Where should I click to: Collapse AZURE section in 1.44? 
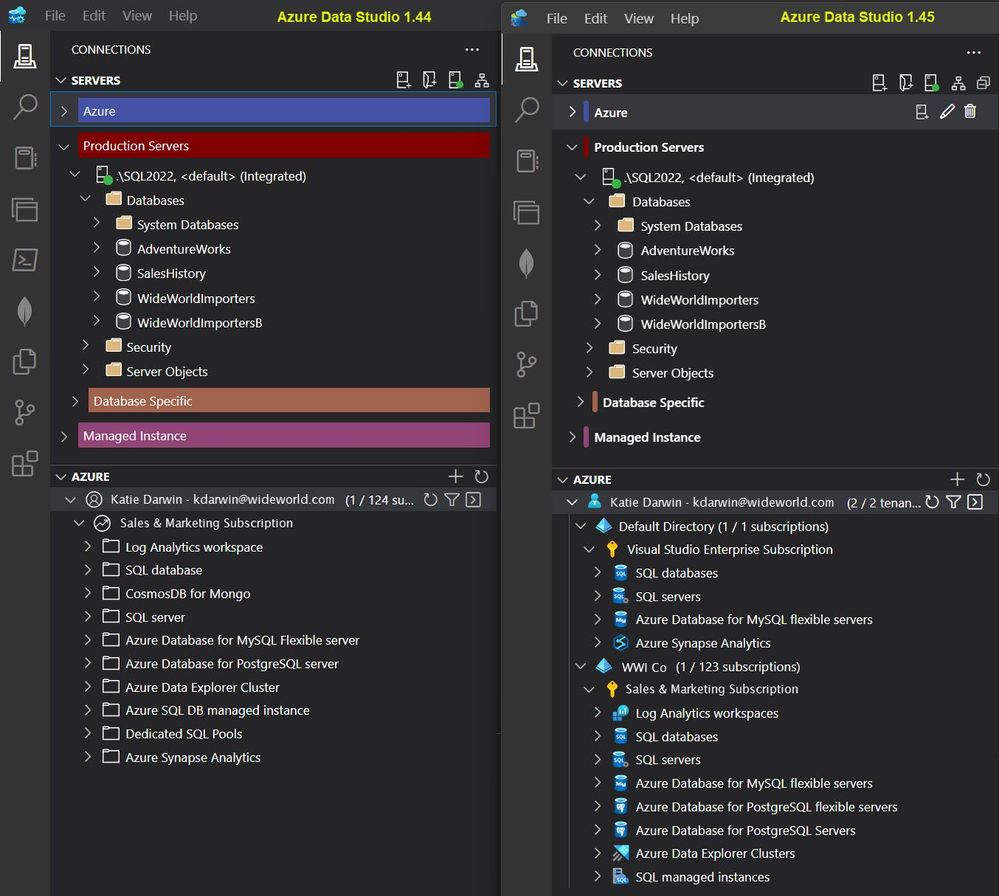61,477
